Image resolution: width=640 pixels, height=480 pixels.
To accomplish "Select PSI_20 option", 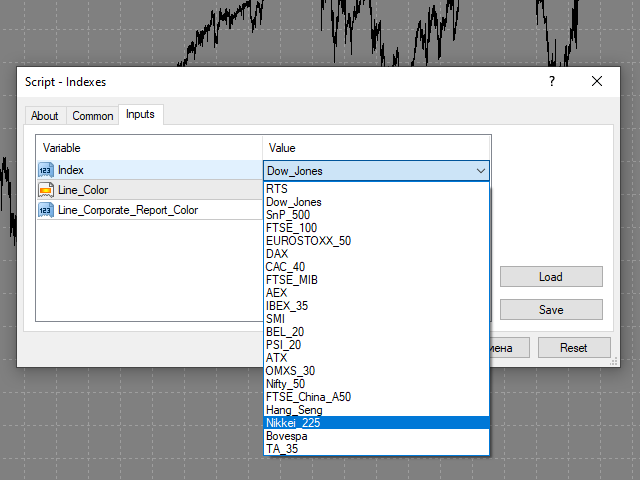I will 376,345.
